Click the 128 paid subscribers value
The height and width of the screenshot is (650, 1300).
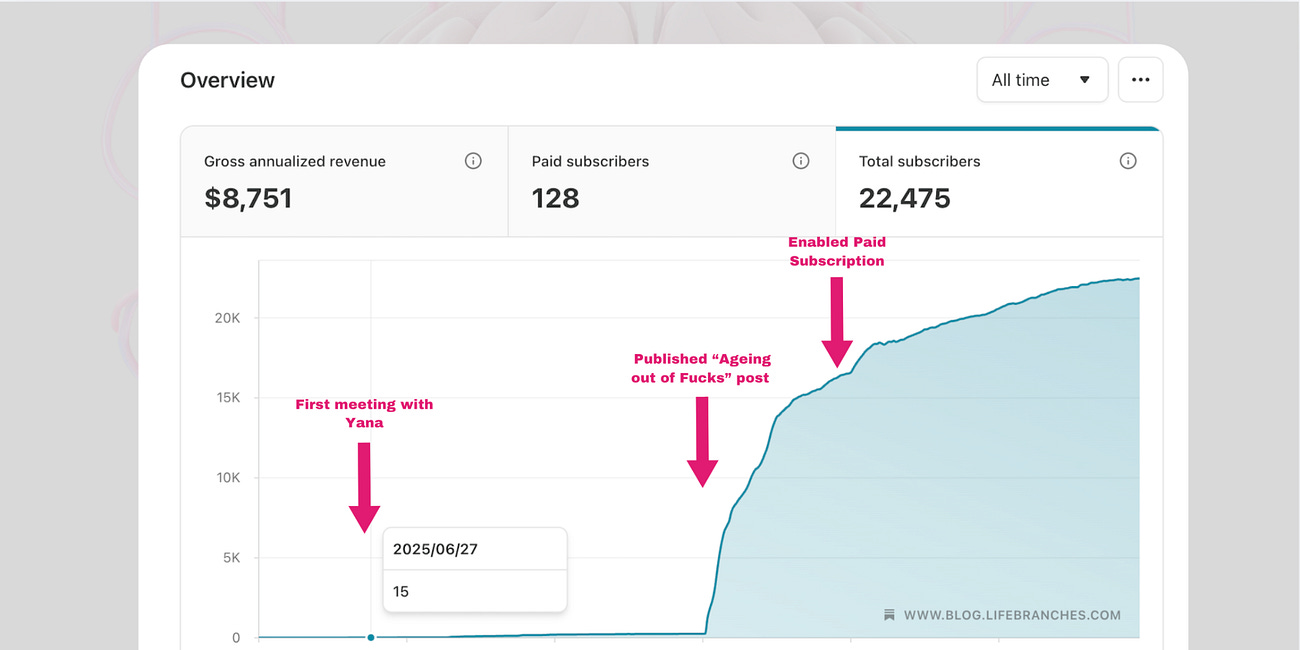point(555,198)
